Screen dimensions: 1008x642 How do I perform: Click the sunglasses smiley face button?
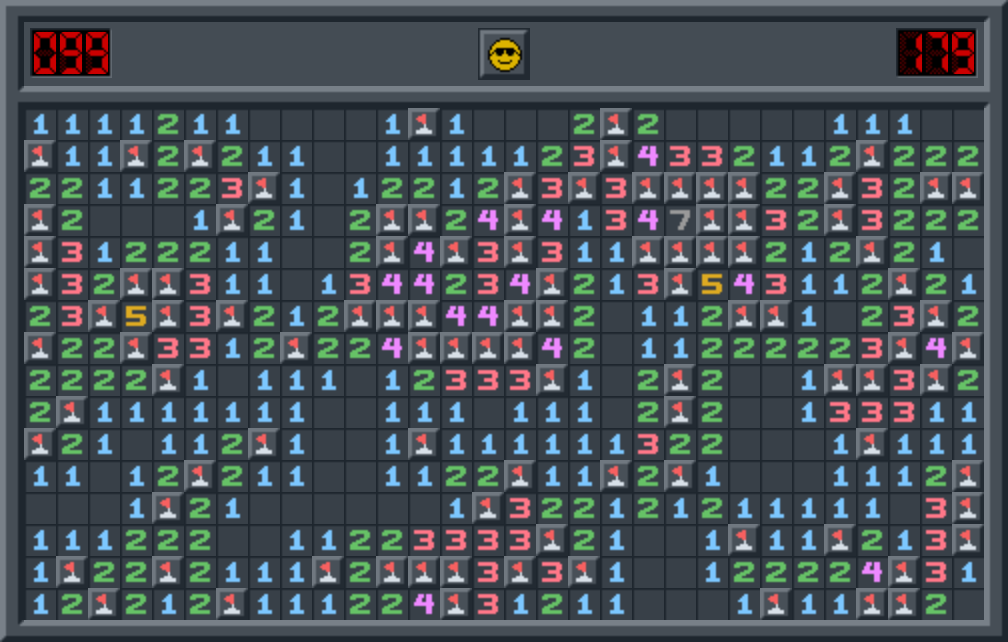[504, 54]
